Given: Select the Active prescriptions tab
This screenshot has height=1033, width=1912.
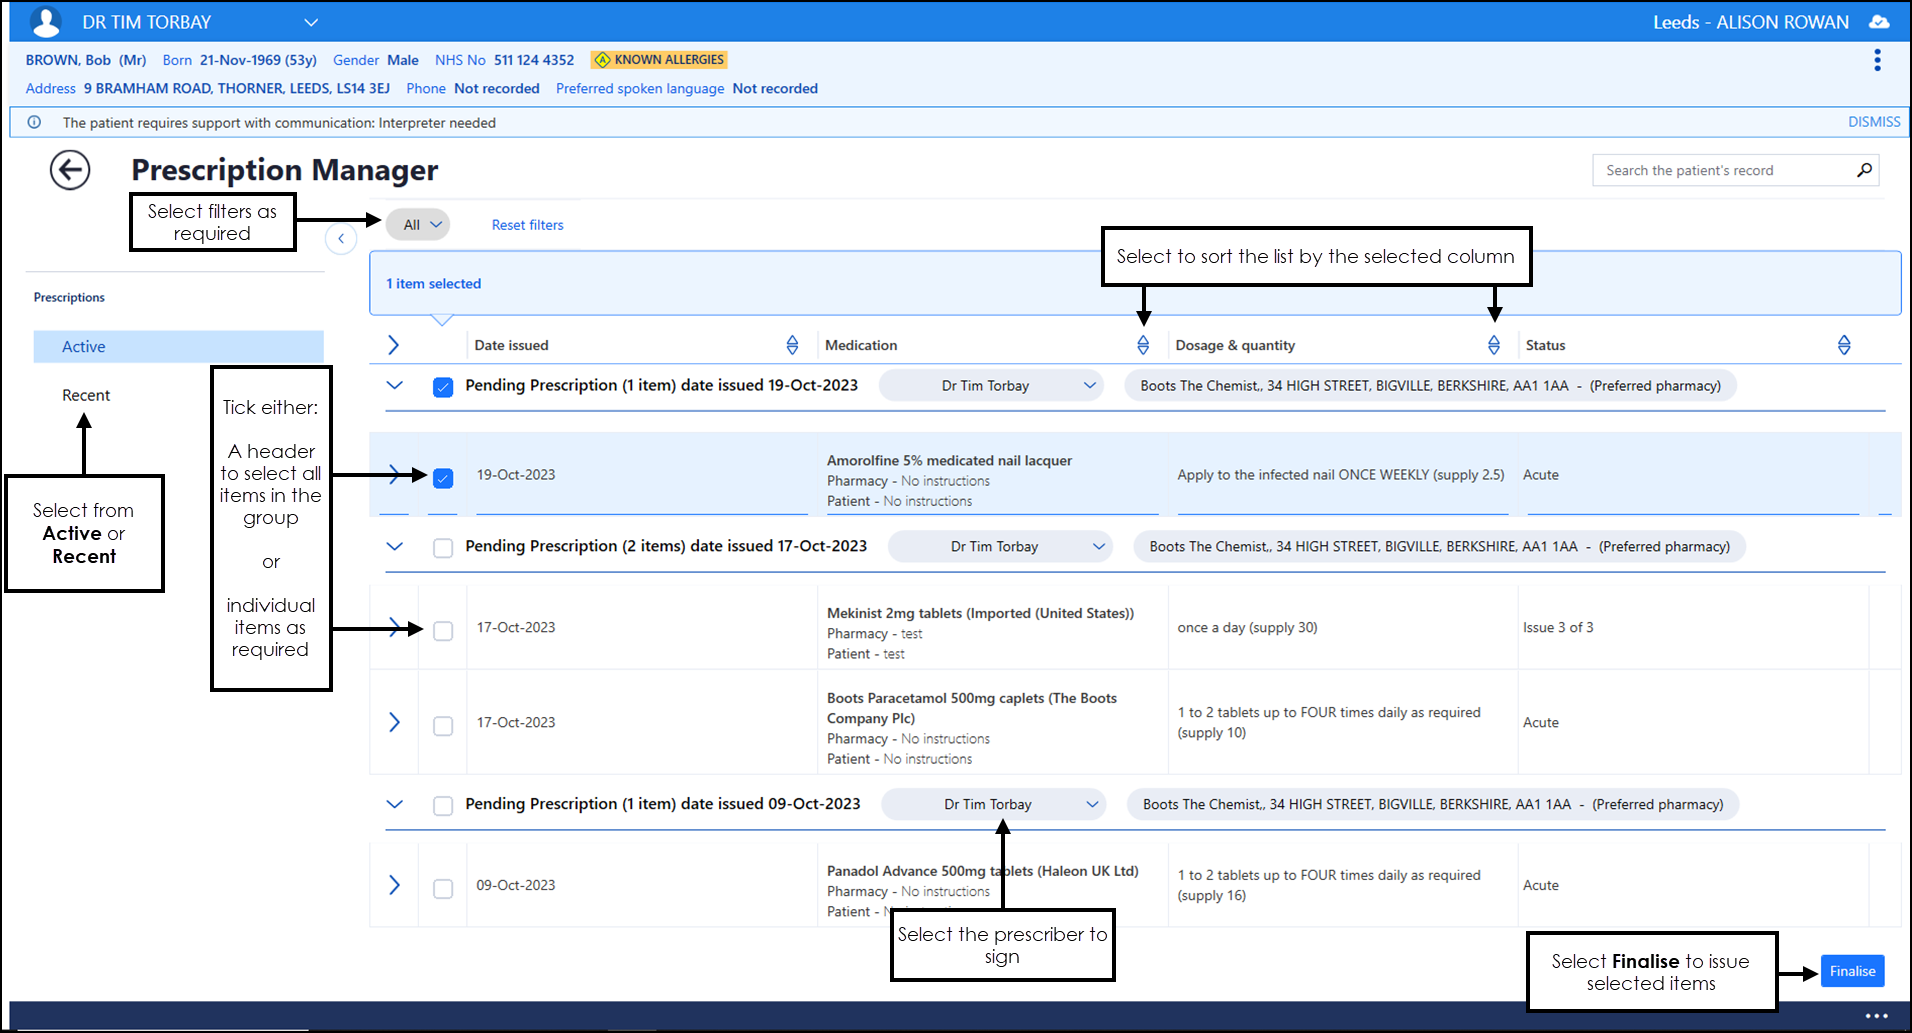Looking at the screenshot, I should pyautogui.click(x=84, y=347).
